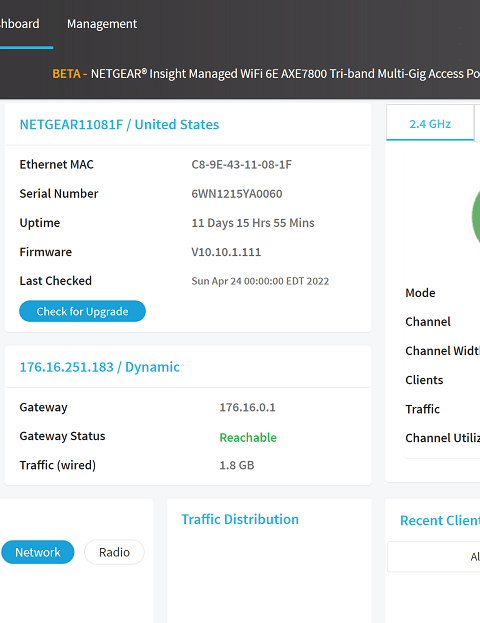The image size is (480, 623).
Task: Select the 2.4 GHz radio tab
Action: [x=430, y=124]
